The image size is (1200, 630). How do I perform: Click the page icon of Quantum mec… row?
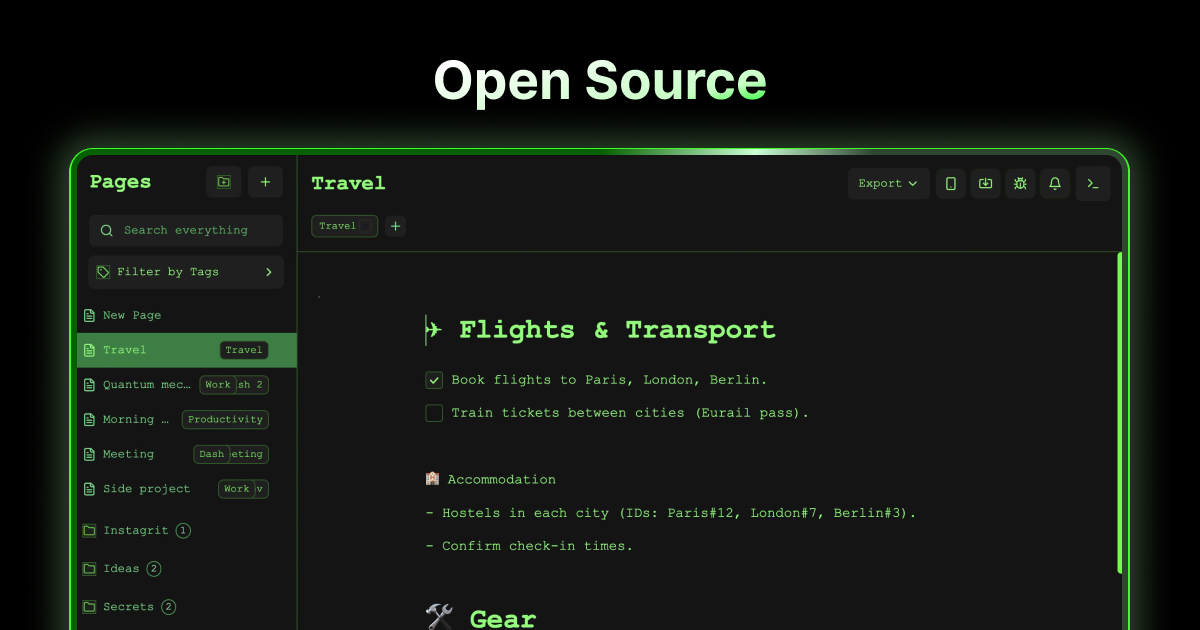[90, 385]
